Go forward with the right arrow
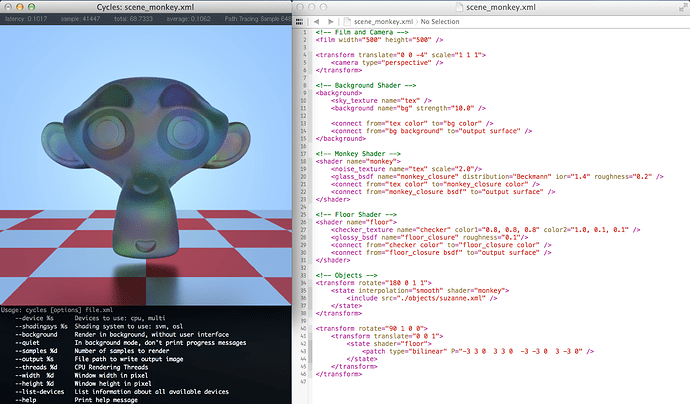 coord(330,22)
